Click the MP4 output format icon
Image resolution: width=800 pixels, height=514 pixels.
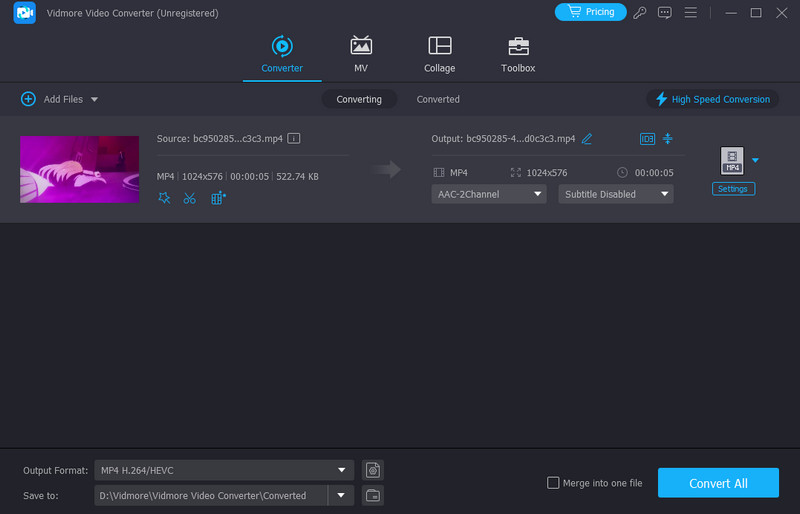(732, 161)
